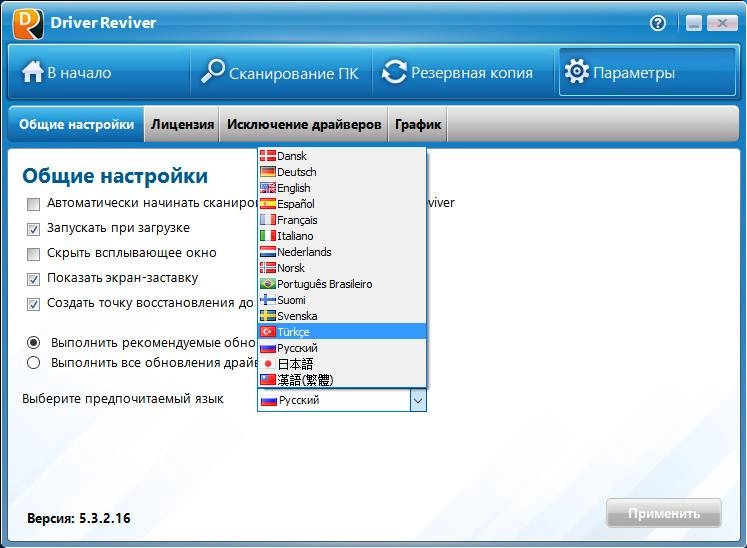747x548 pixels.
Task: Click the Turkish flag icon
Action: pos(268,332)
